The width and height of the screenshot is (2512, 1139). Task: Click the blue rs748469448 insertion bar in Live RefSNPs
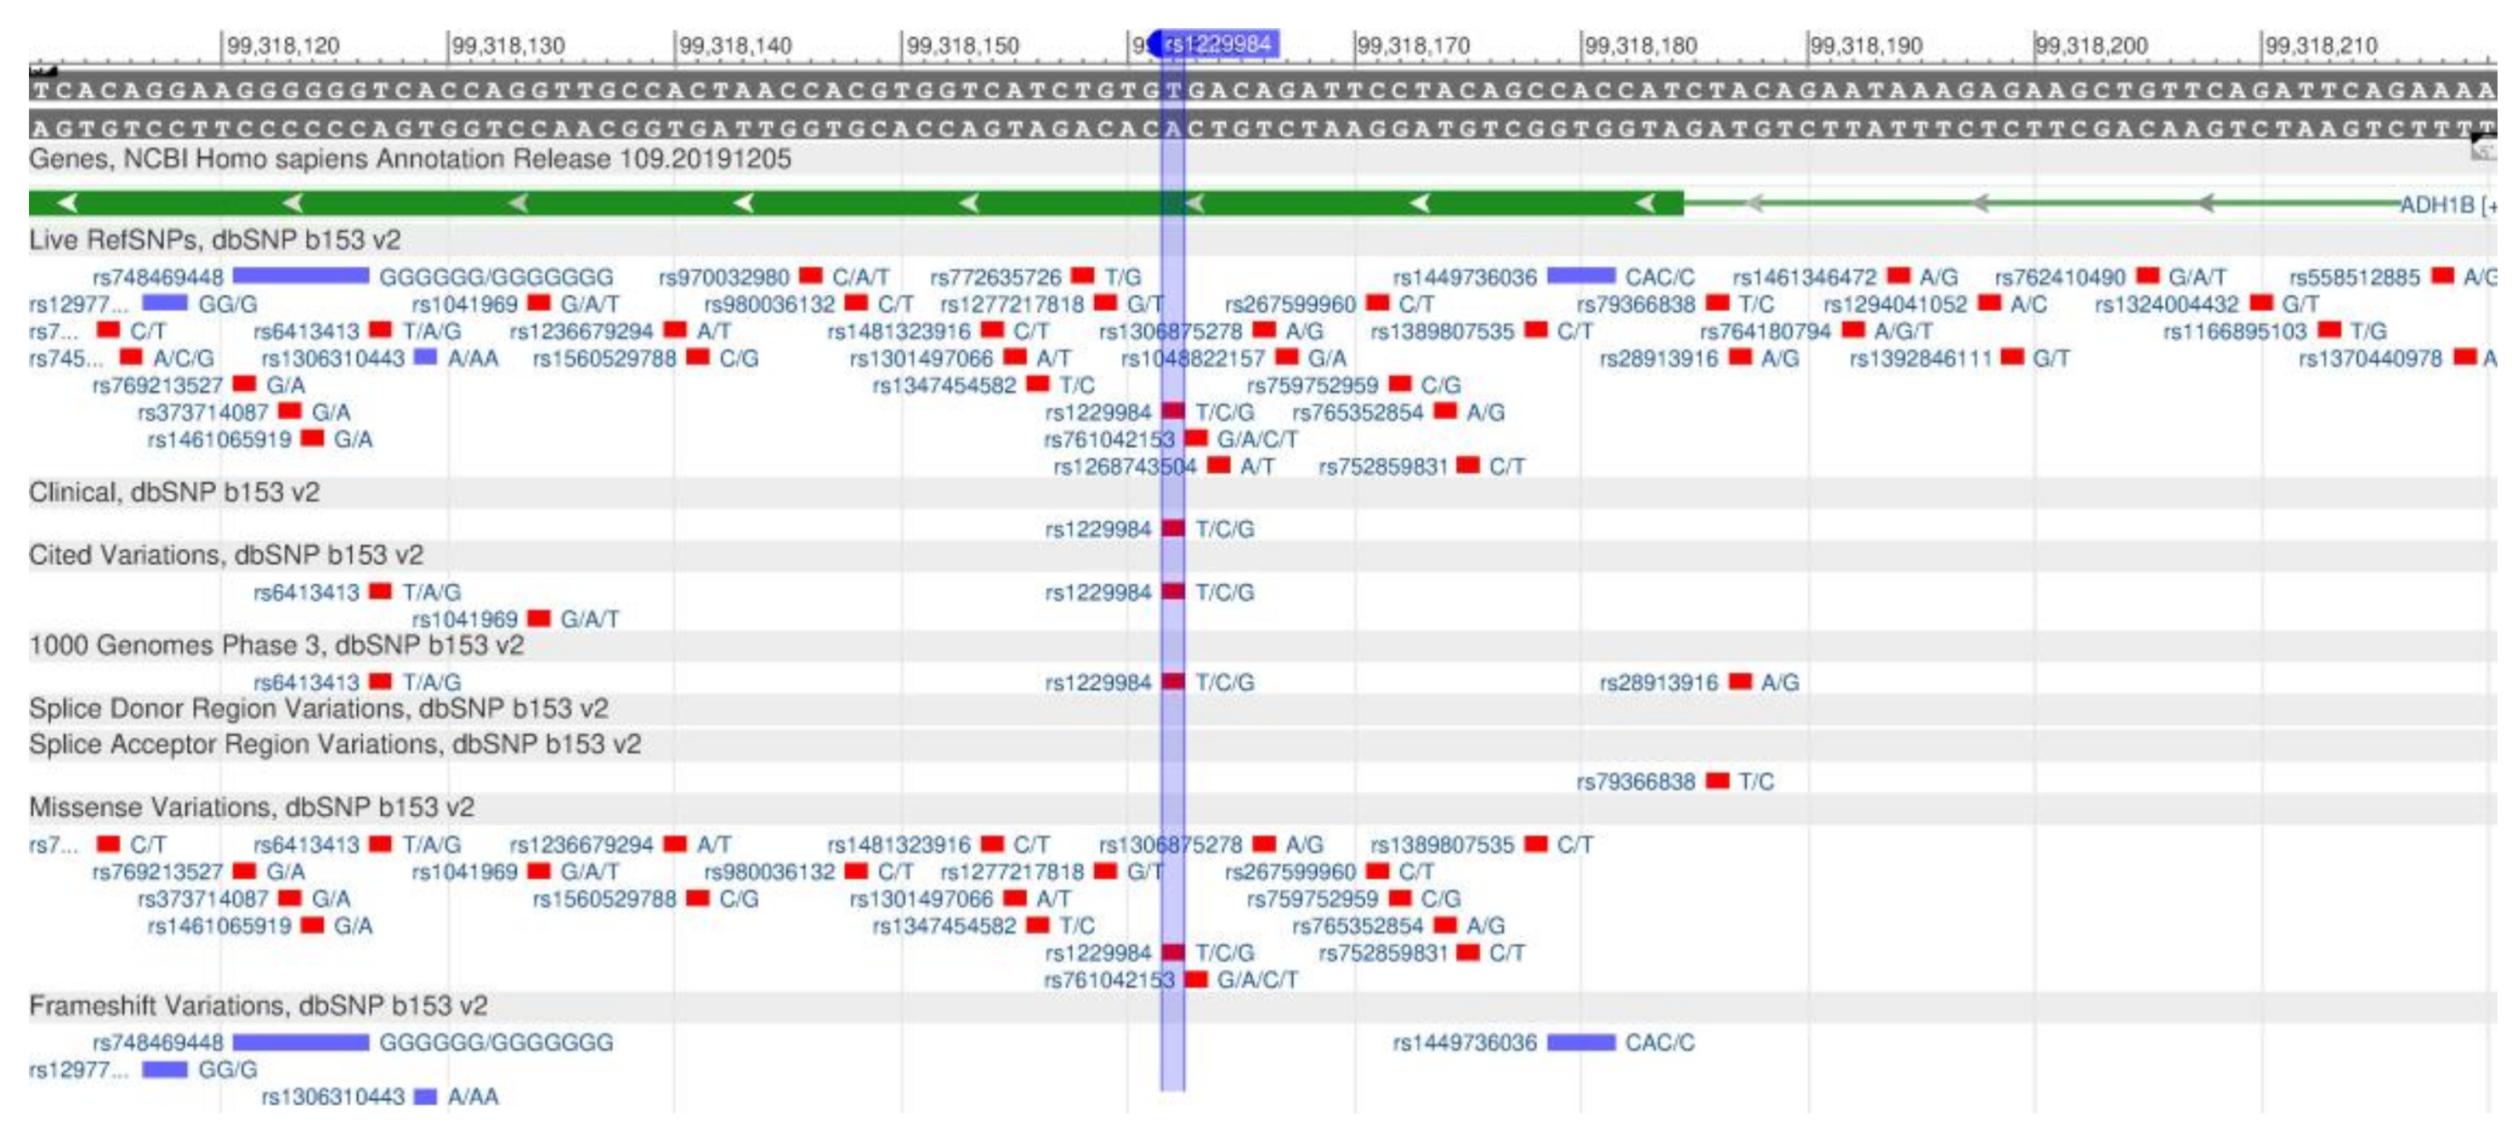pyautogui.click(x=301, y=276)
